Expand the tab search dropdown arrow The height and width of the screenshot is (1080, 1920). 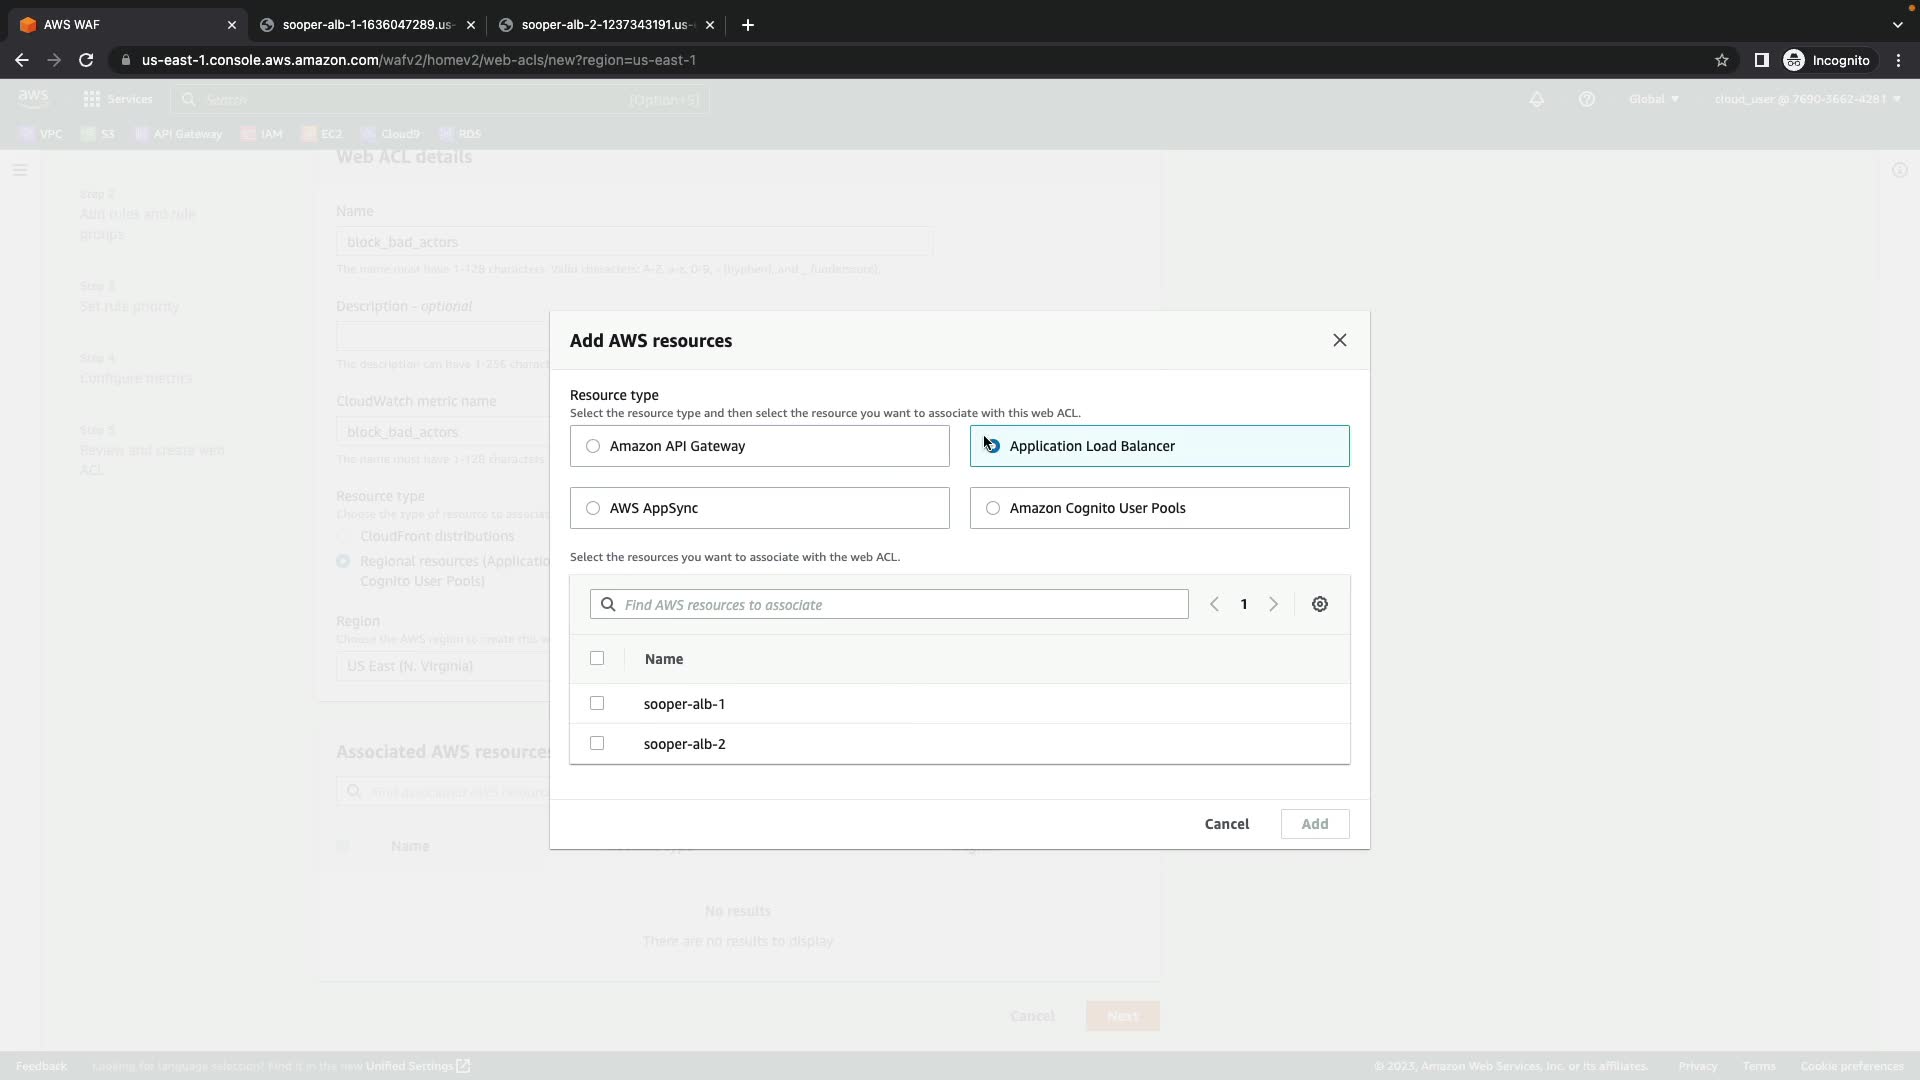[x=1897, y=25]
